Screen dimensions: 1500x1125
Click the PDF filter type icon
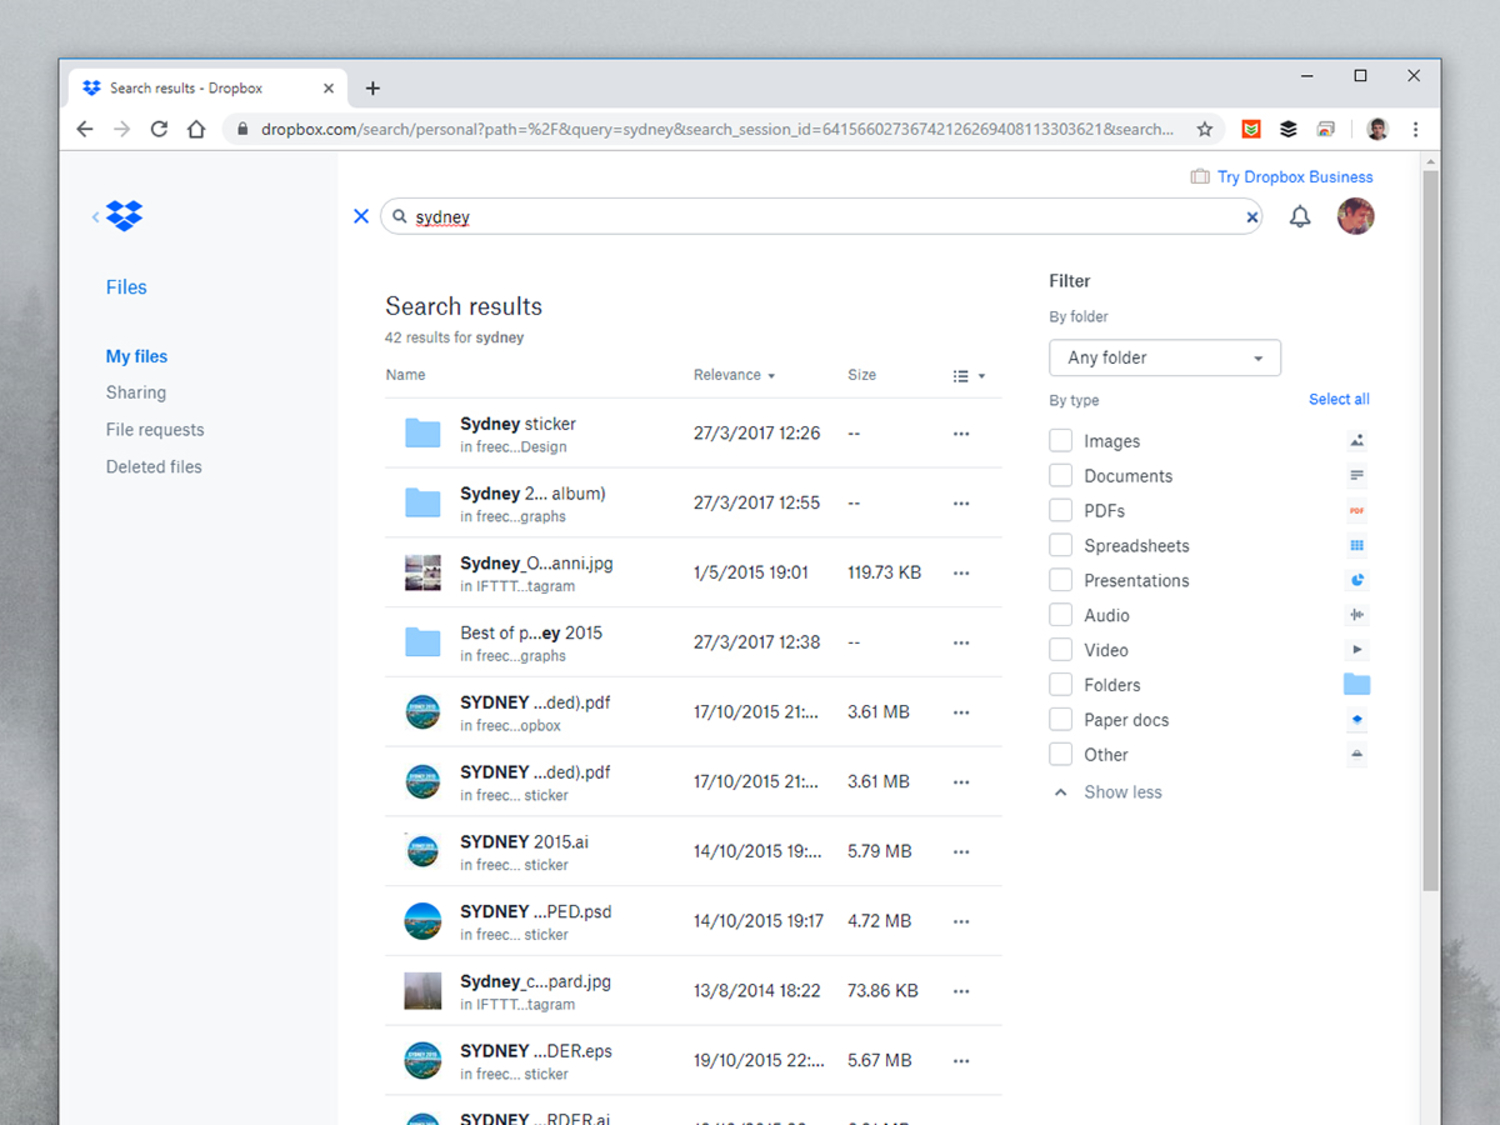point(1356,510)
